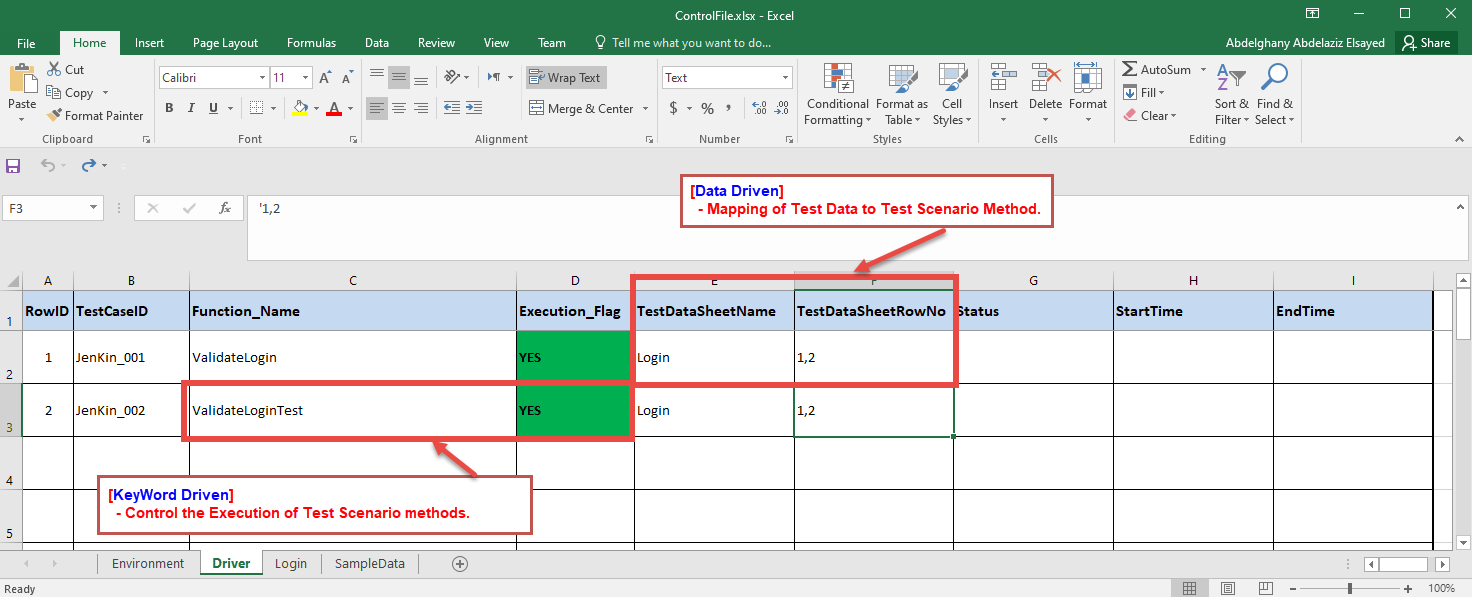
Task: Open the text orientation options
Action: [456, 77]
